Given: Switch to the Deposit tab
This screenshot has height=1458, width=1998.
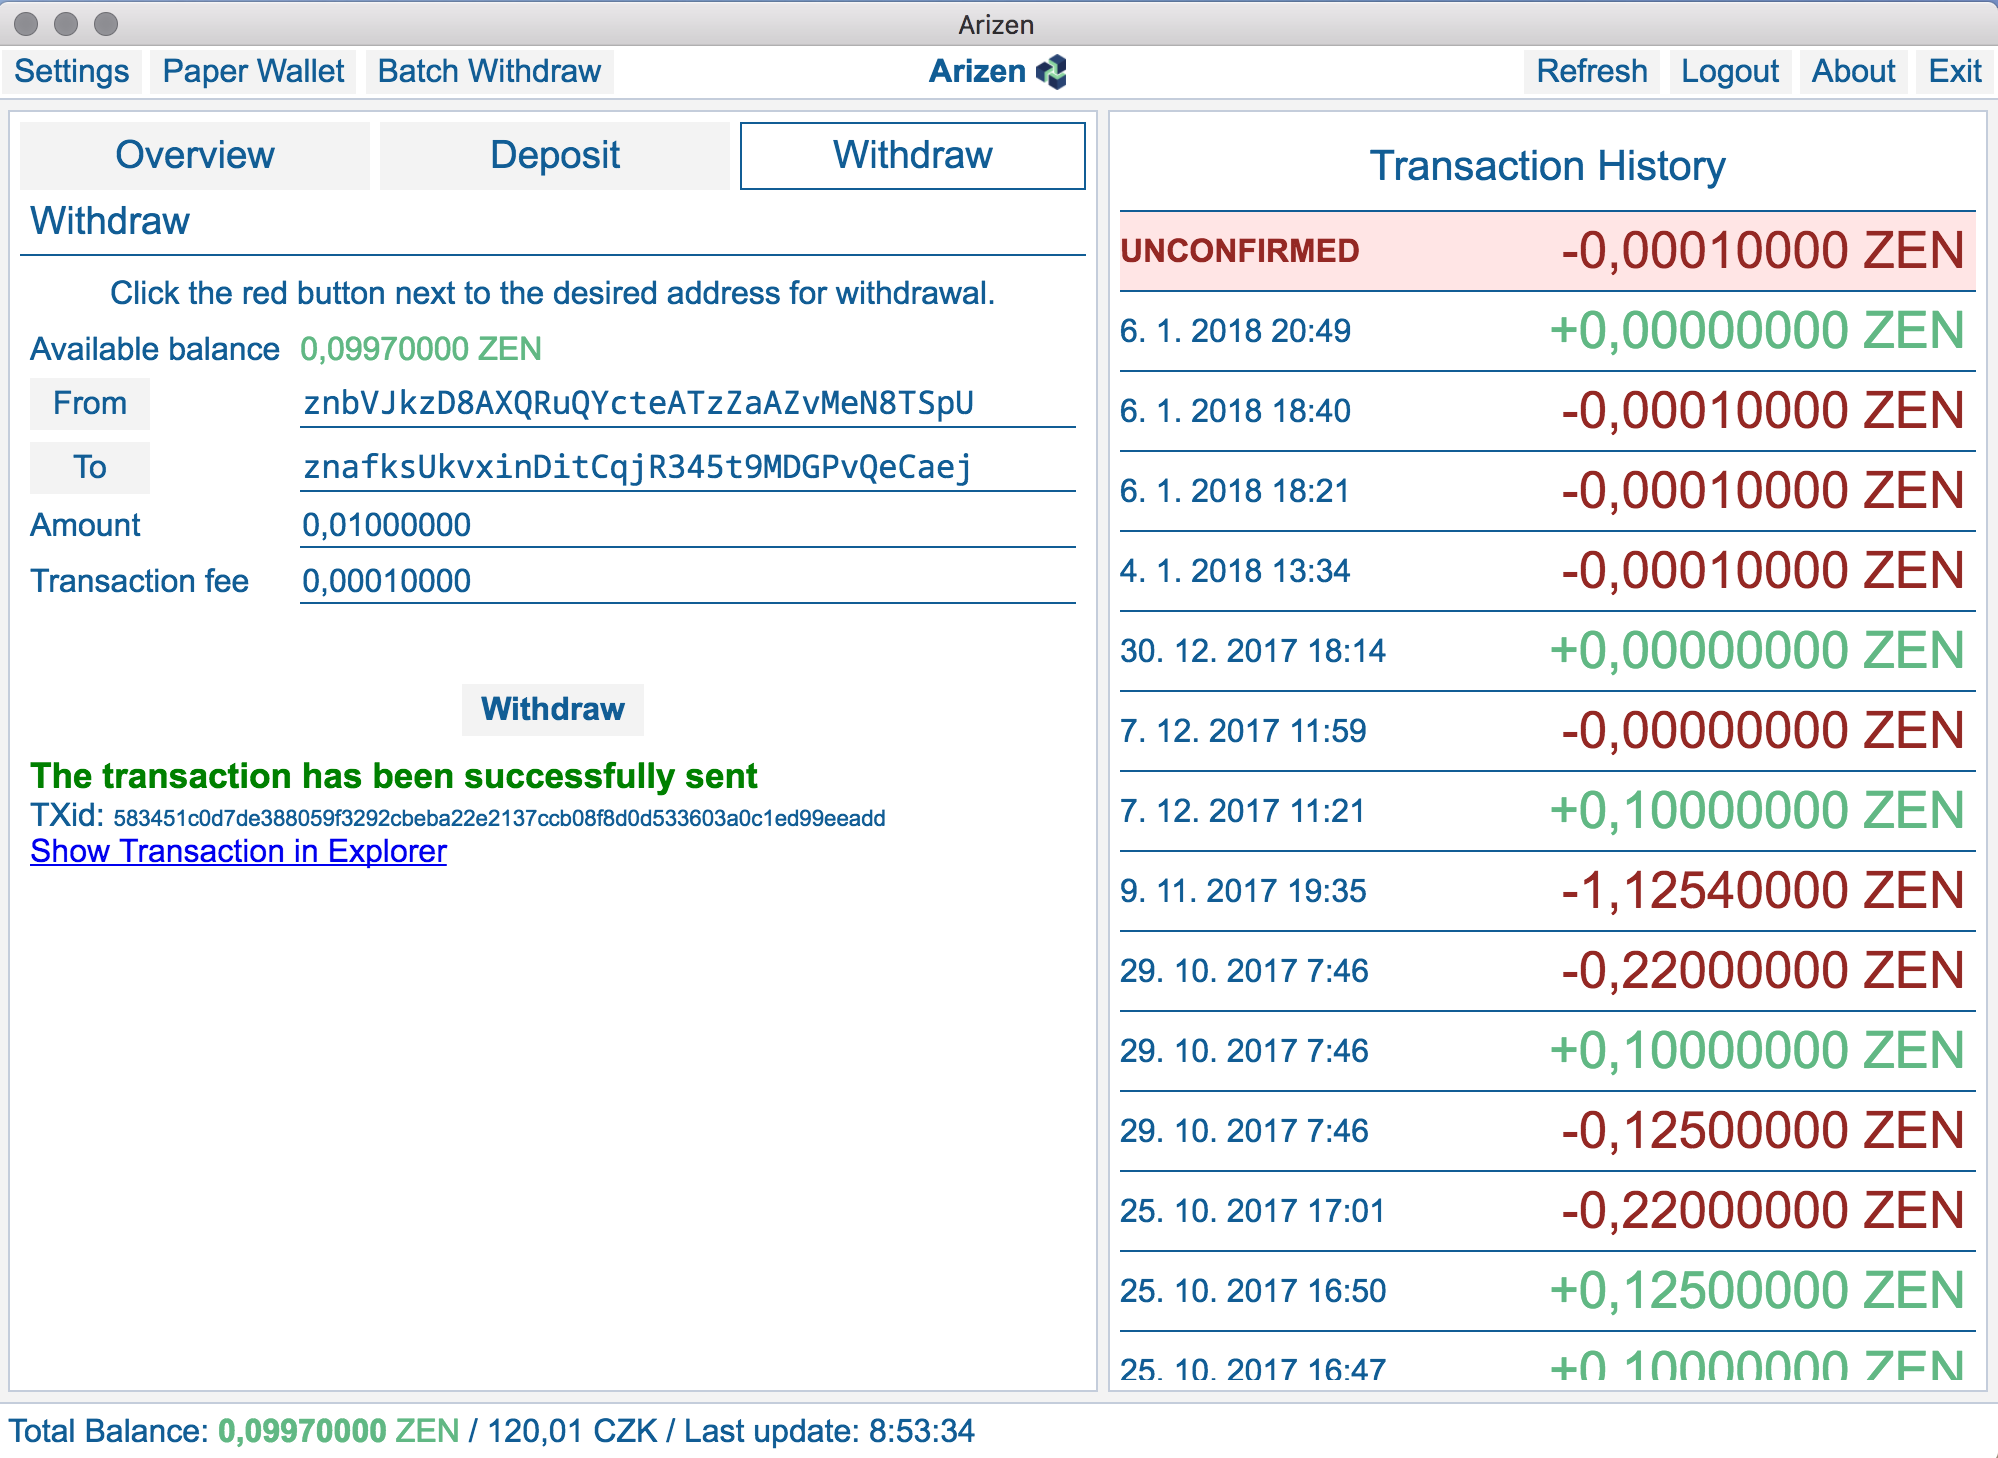Looking at the screenshot, I should click(555, 156).
